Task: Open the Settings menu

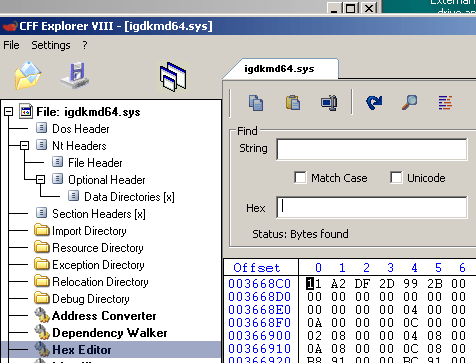Action: tap(51, 45)
